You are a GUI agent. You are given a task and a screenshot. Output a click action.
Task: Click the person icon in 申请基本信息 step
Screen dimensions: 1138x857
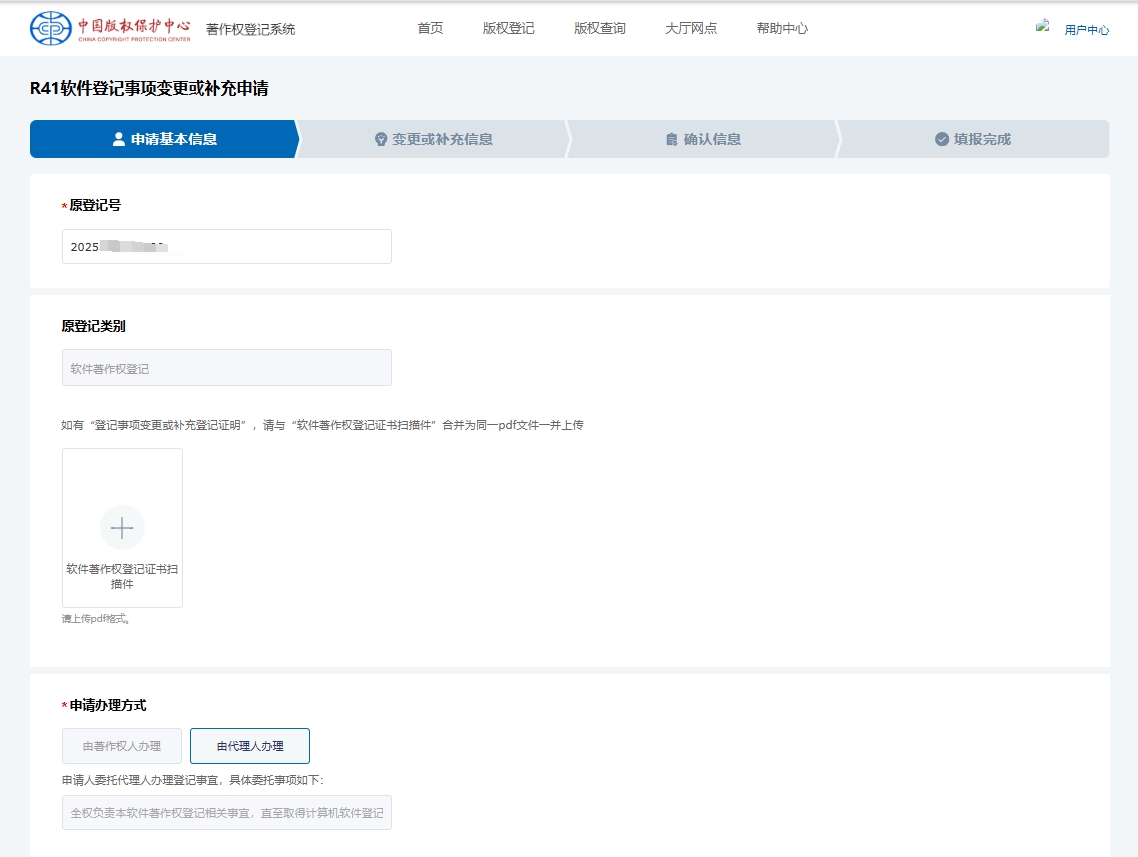pyautogui.click(x=119, y=140)
